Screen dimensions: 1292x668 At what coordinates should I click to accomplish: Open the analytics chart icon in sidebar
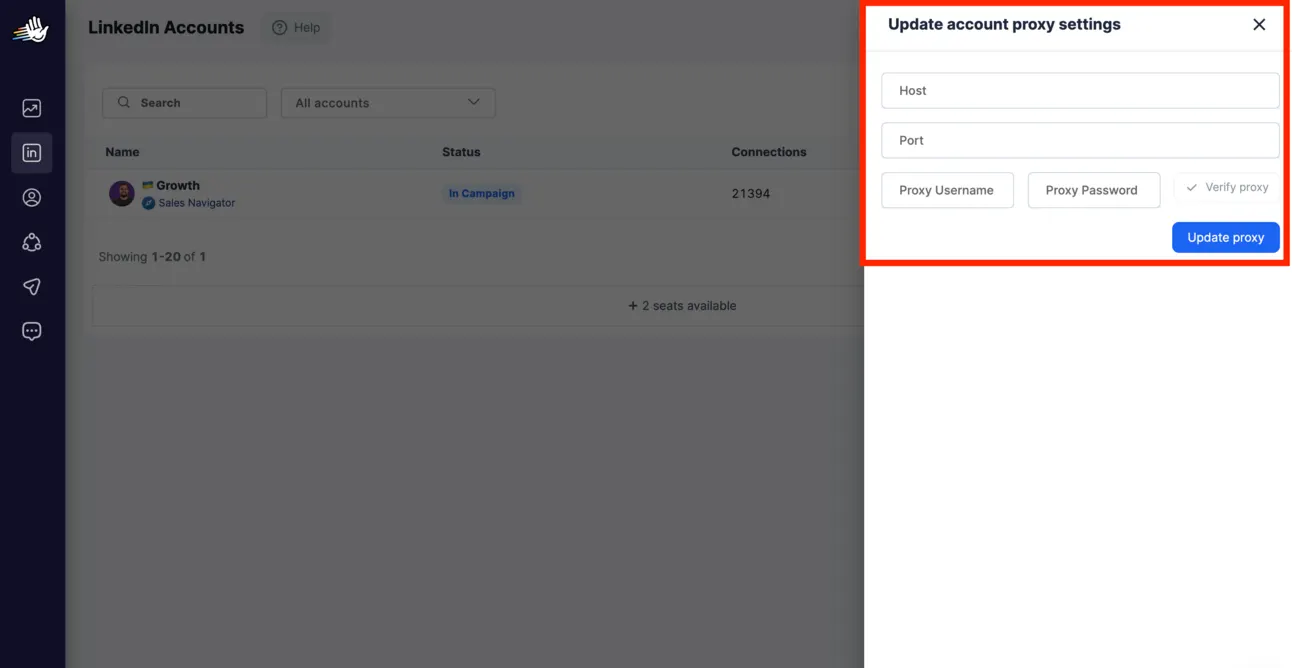click(x=32, y=108)
